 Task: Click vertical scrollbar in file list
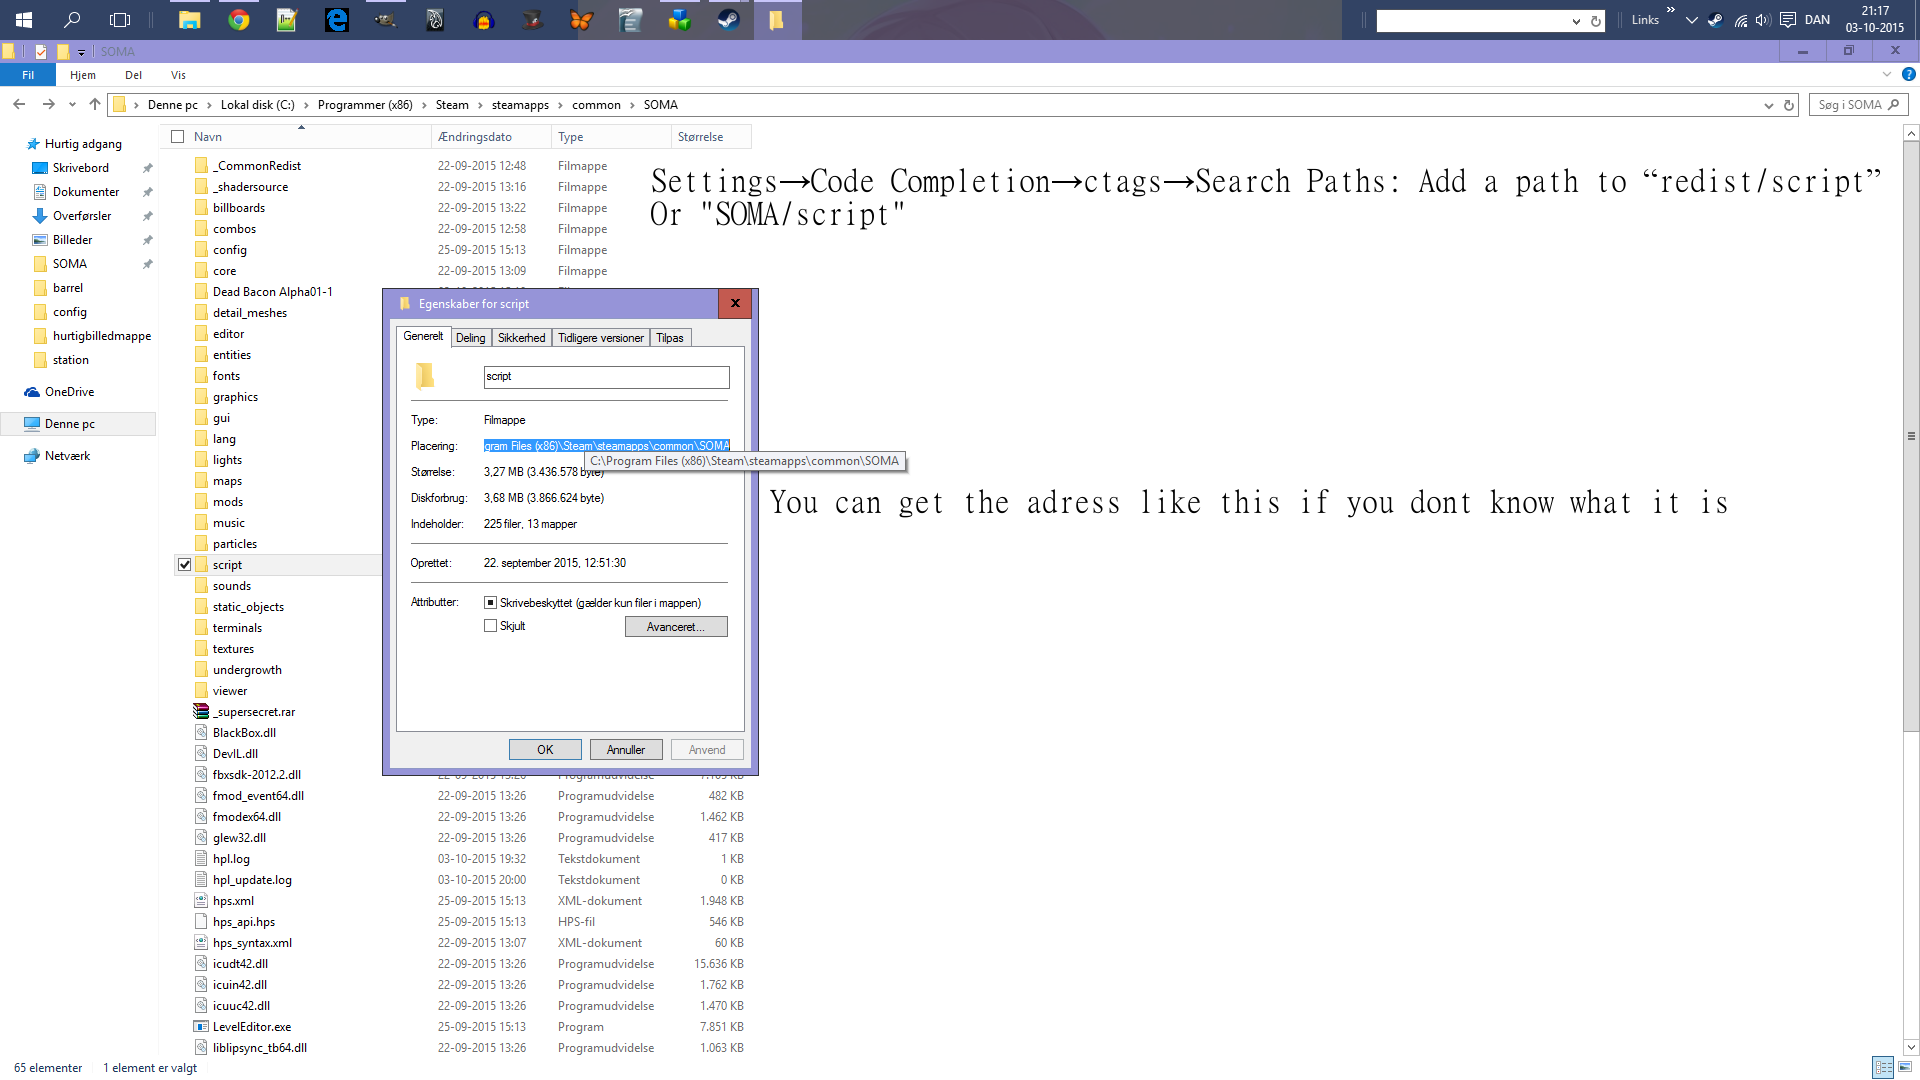[1911, 436]
